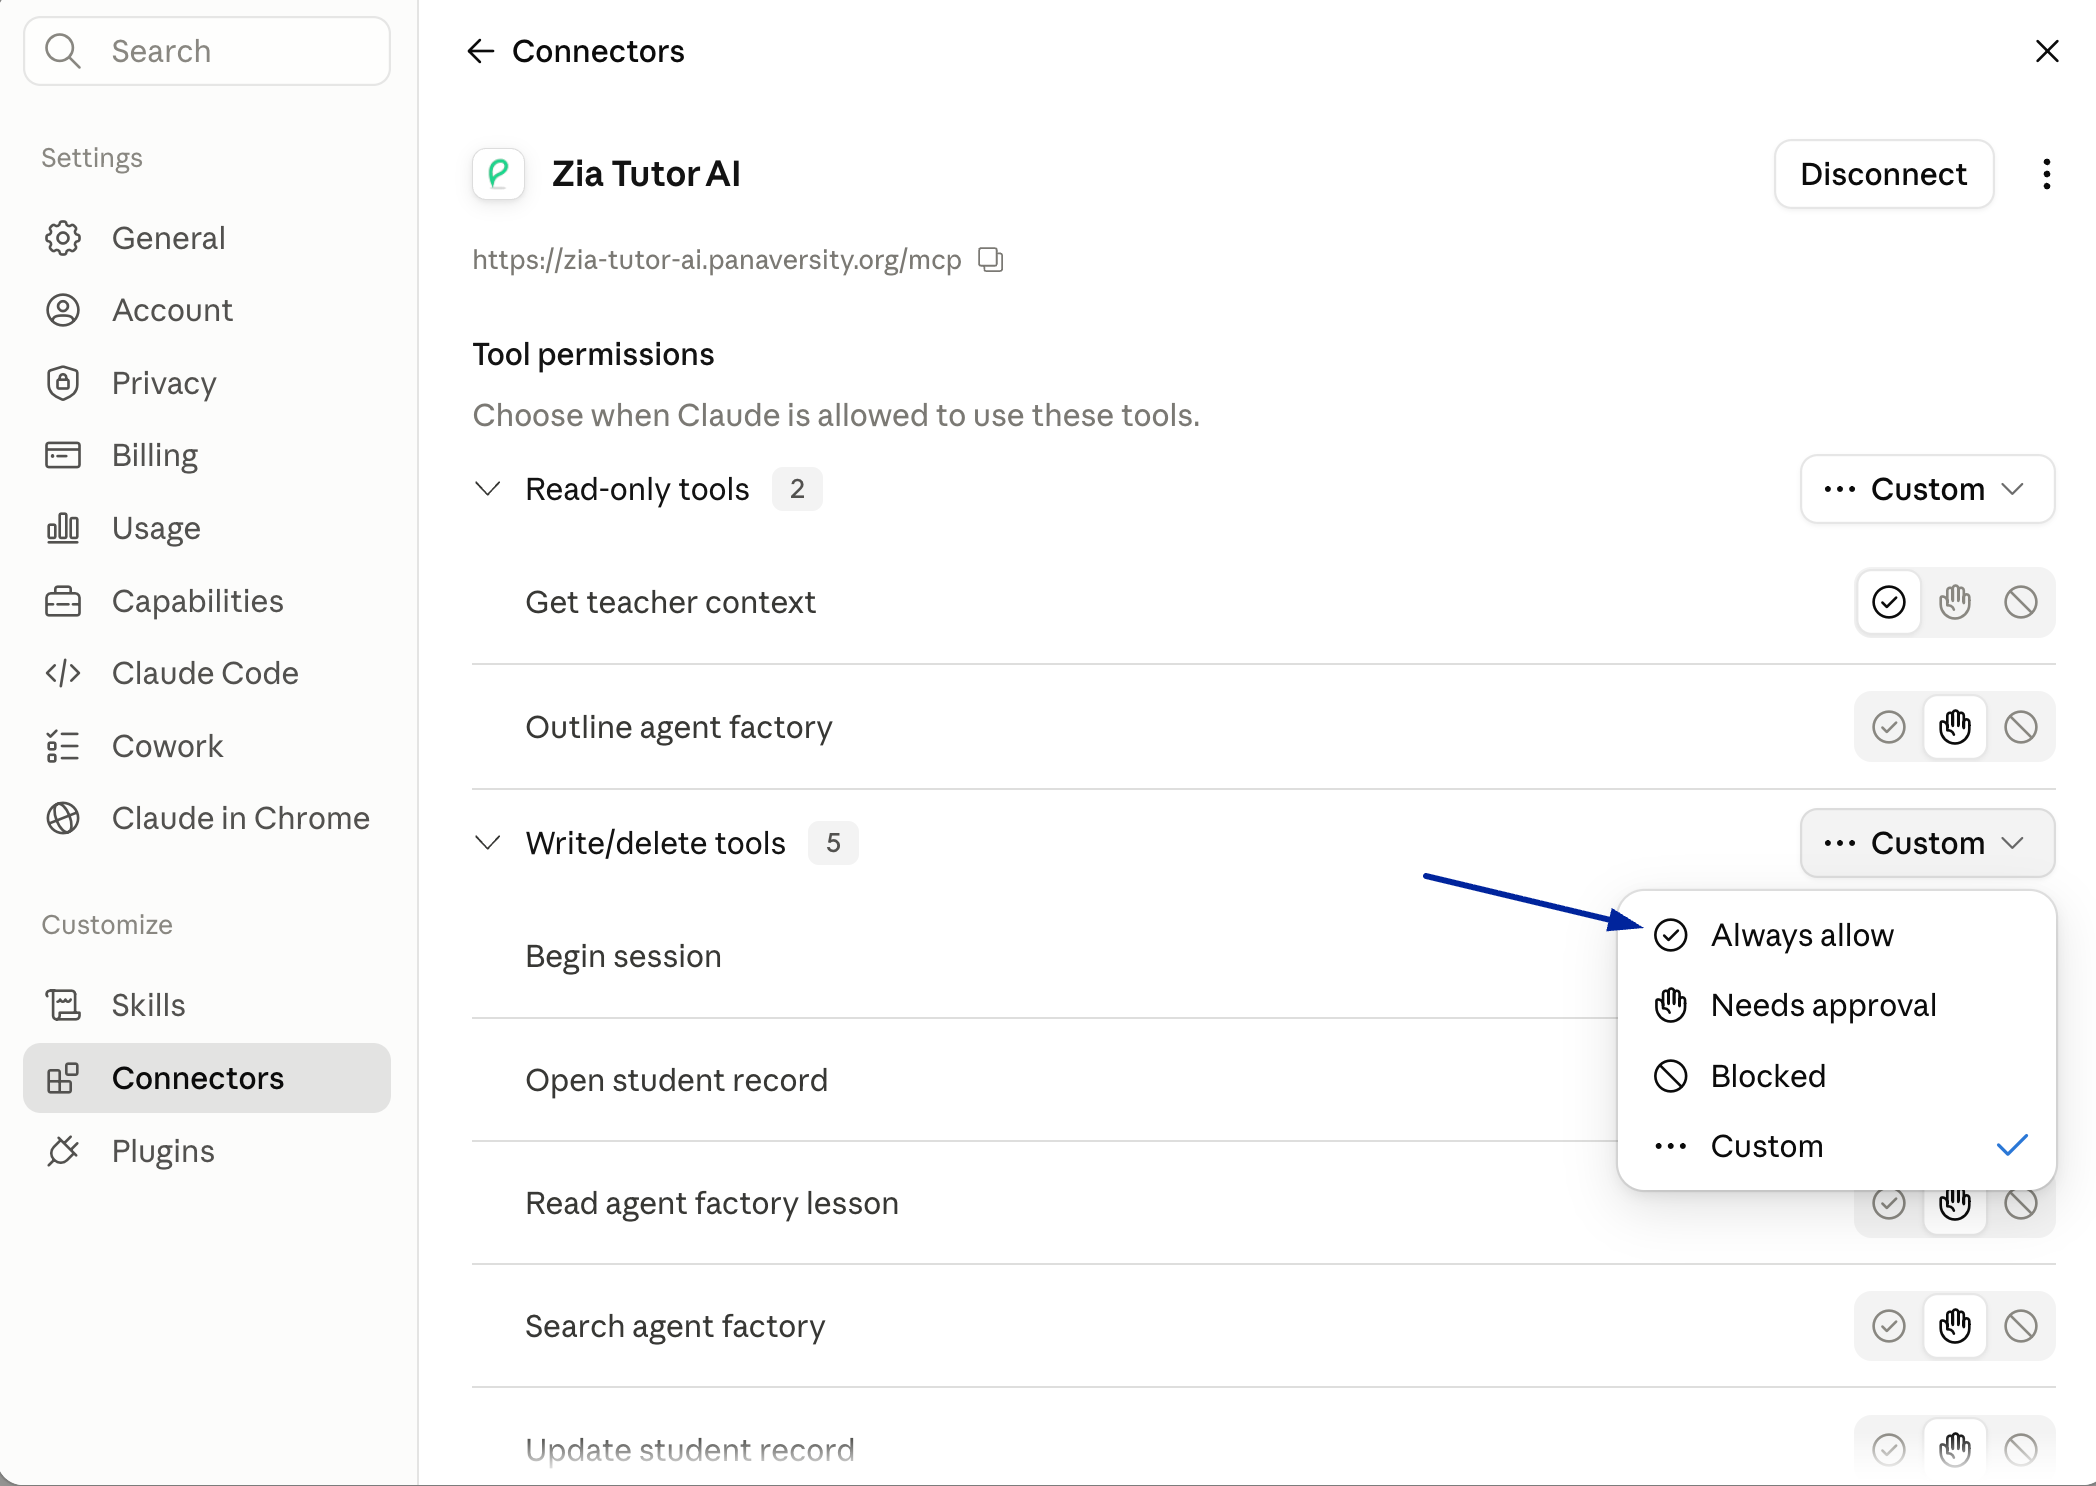
Task: Click the Capabilities briefcase icon
Action: pyautogui.click(x=63, y=601)
